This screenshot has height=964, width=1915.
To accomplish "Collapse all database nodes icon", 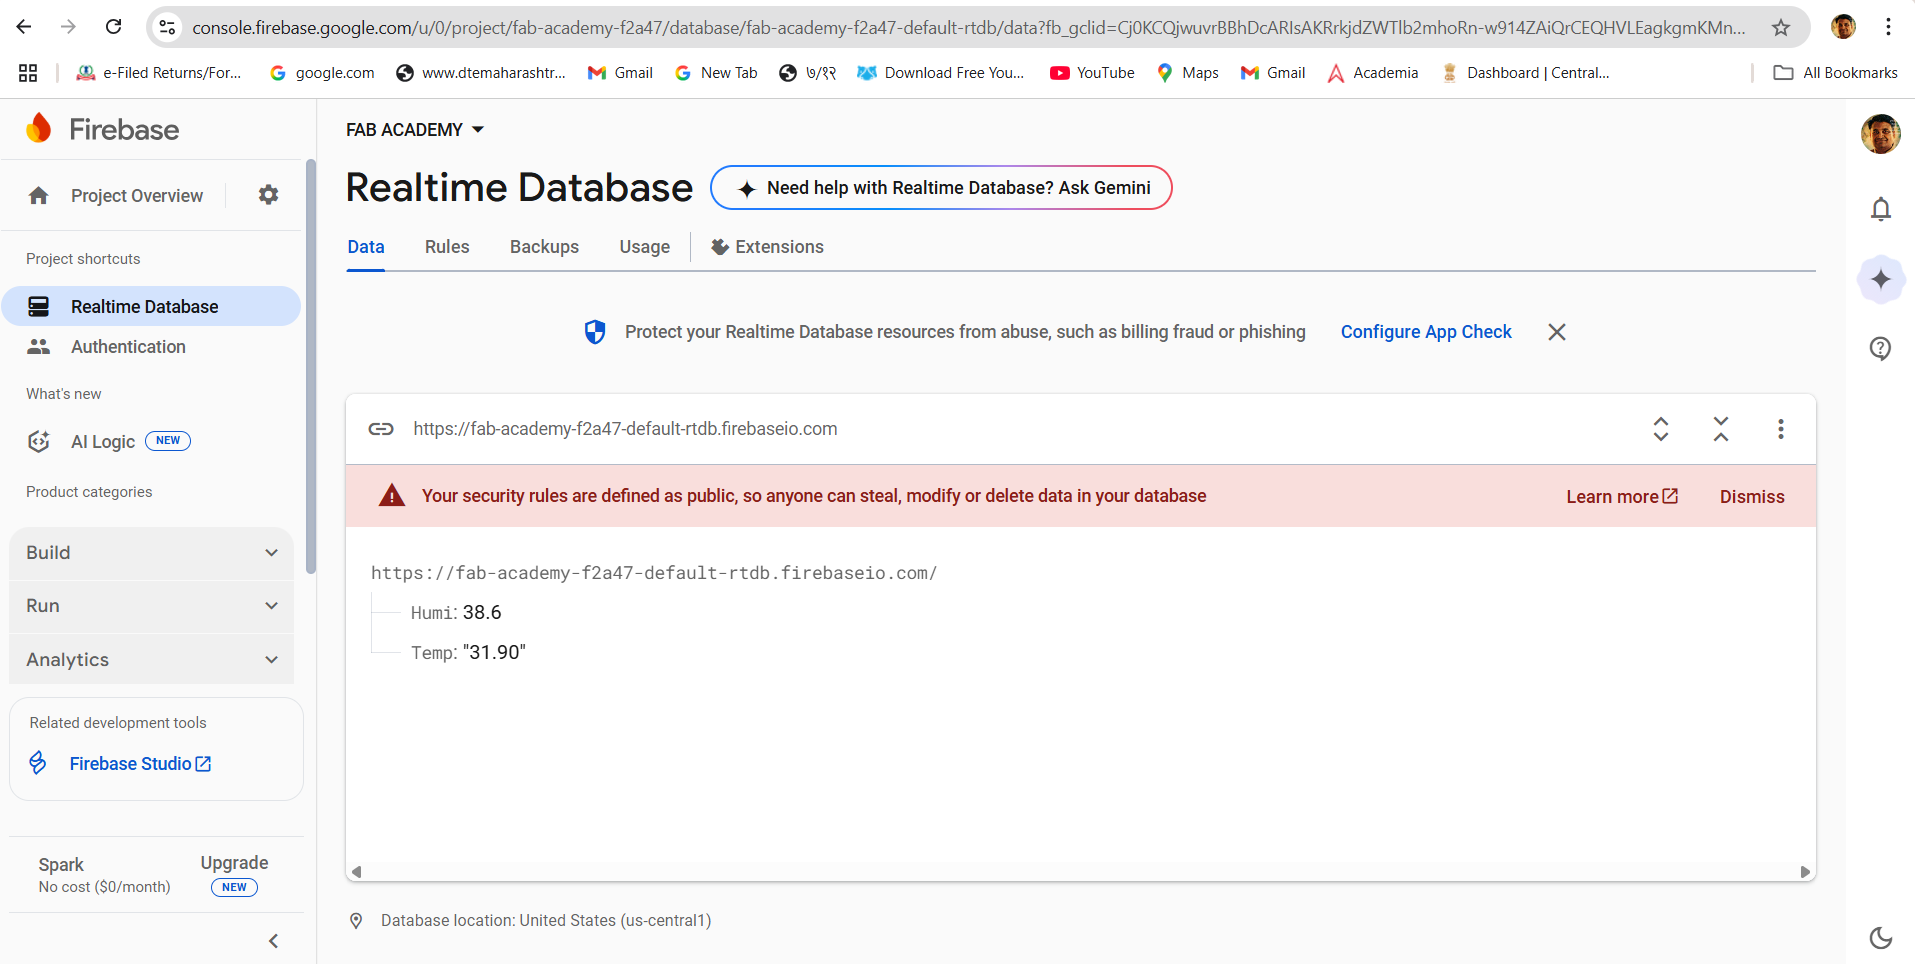I will (1721, 429).
